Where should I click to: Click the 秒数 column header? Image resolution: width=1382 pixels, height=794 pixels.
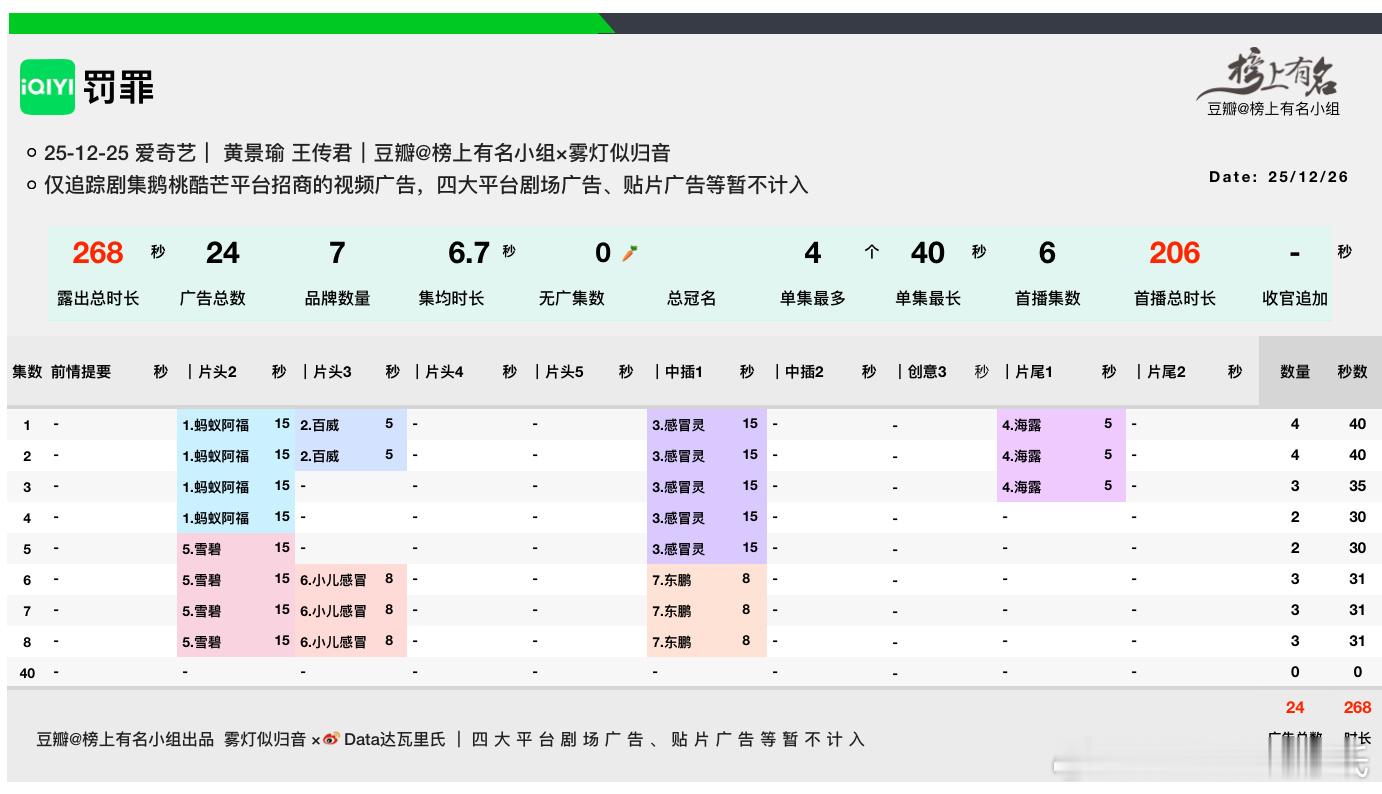click(1352, 372)
